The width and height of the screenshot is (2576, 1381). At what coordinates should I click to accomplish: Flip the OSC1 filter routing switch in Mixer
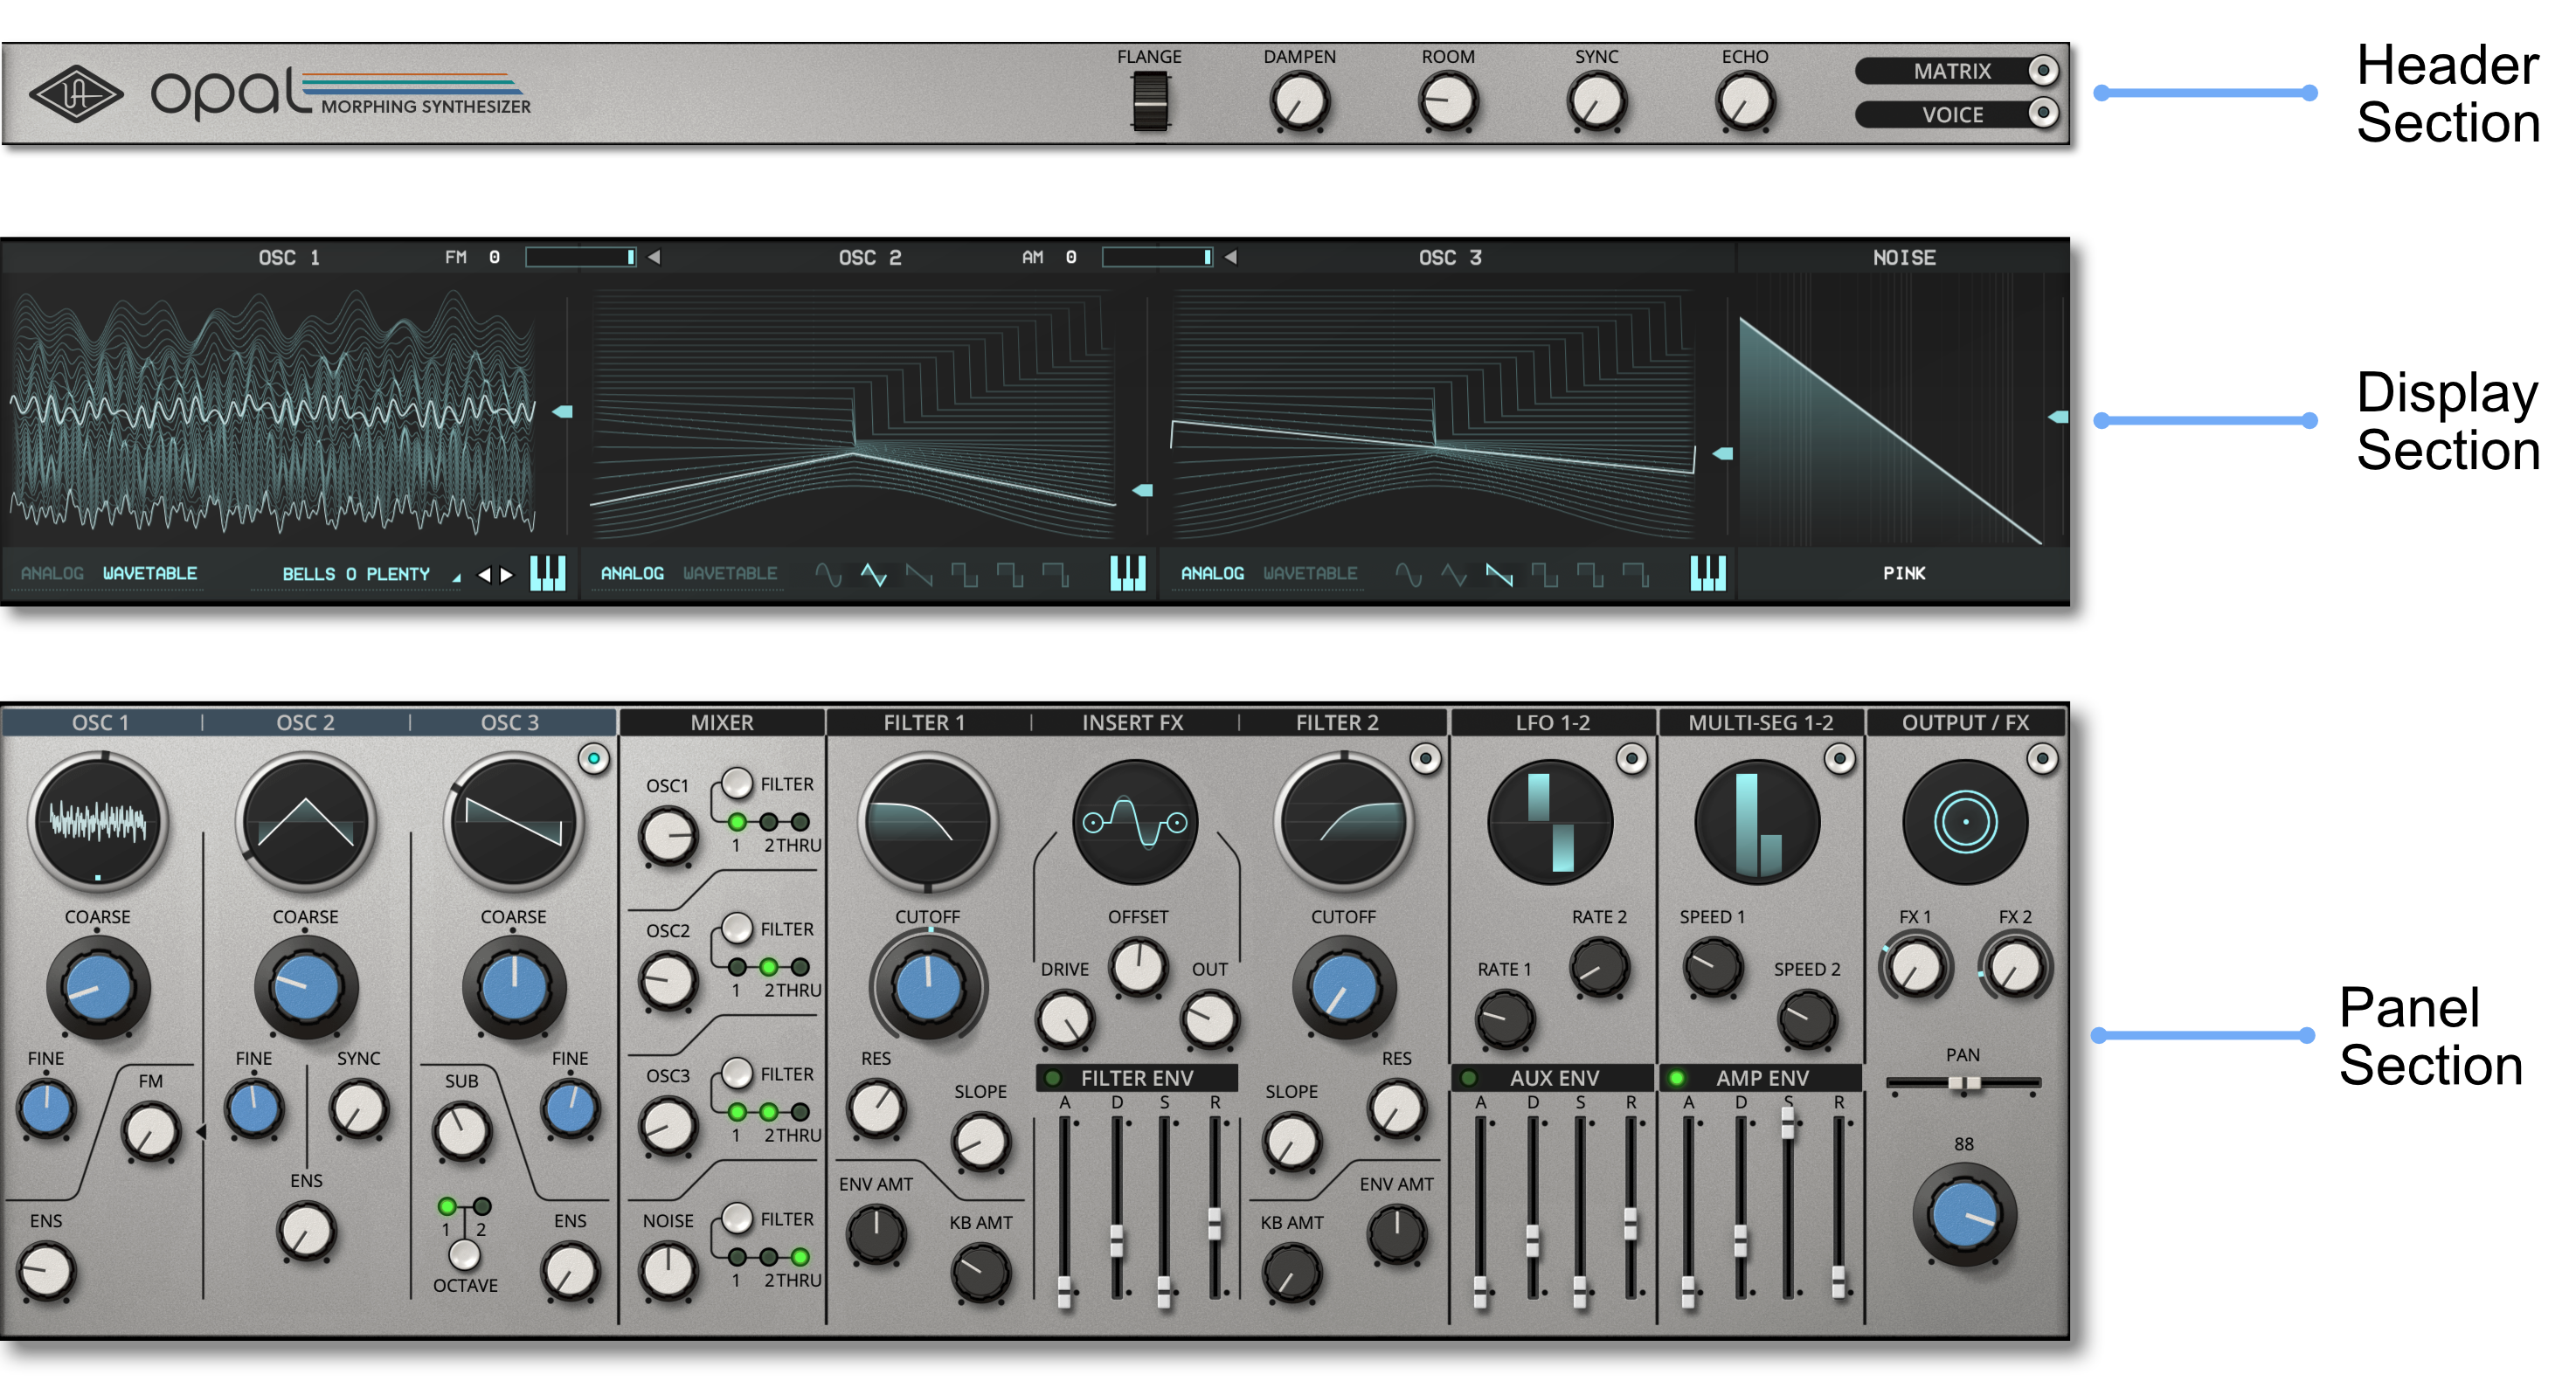coord(737,783)
